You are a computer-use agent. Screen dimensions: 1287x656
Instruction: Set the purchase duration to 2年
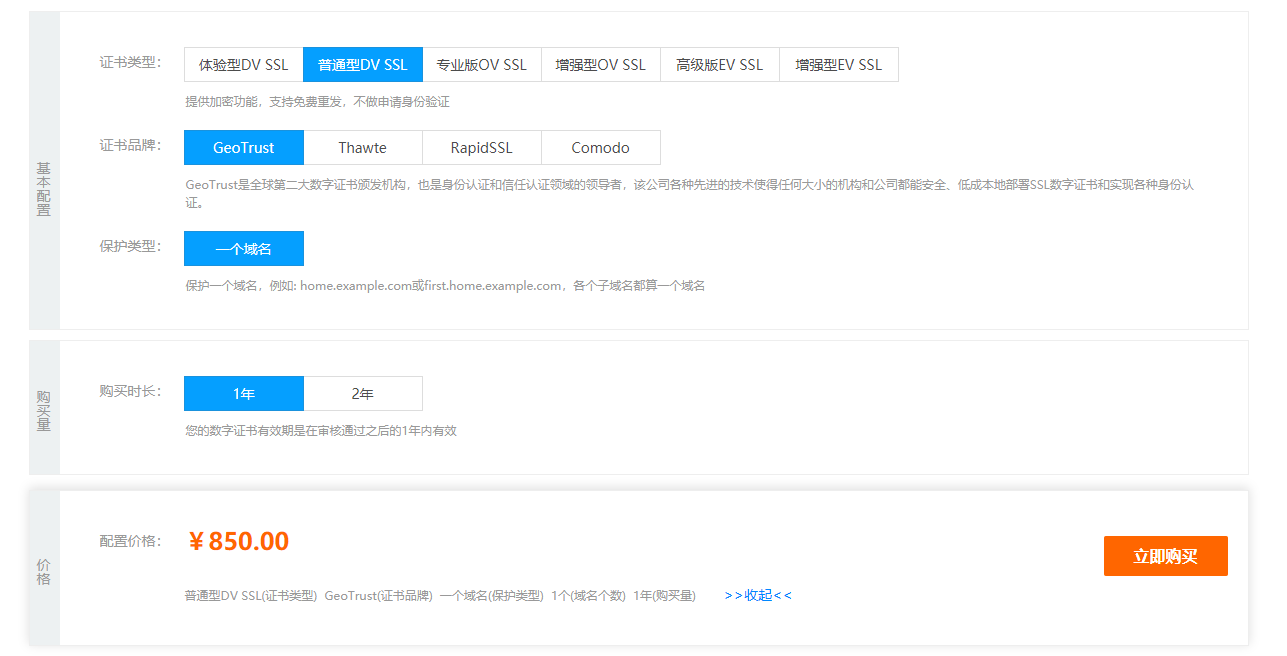(x=362, y=394)
